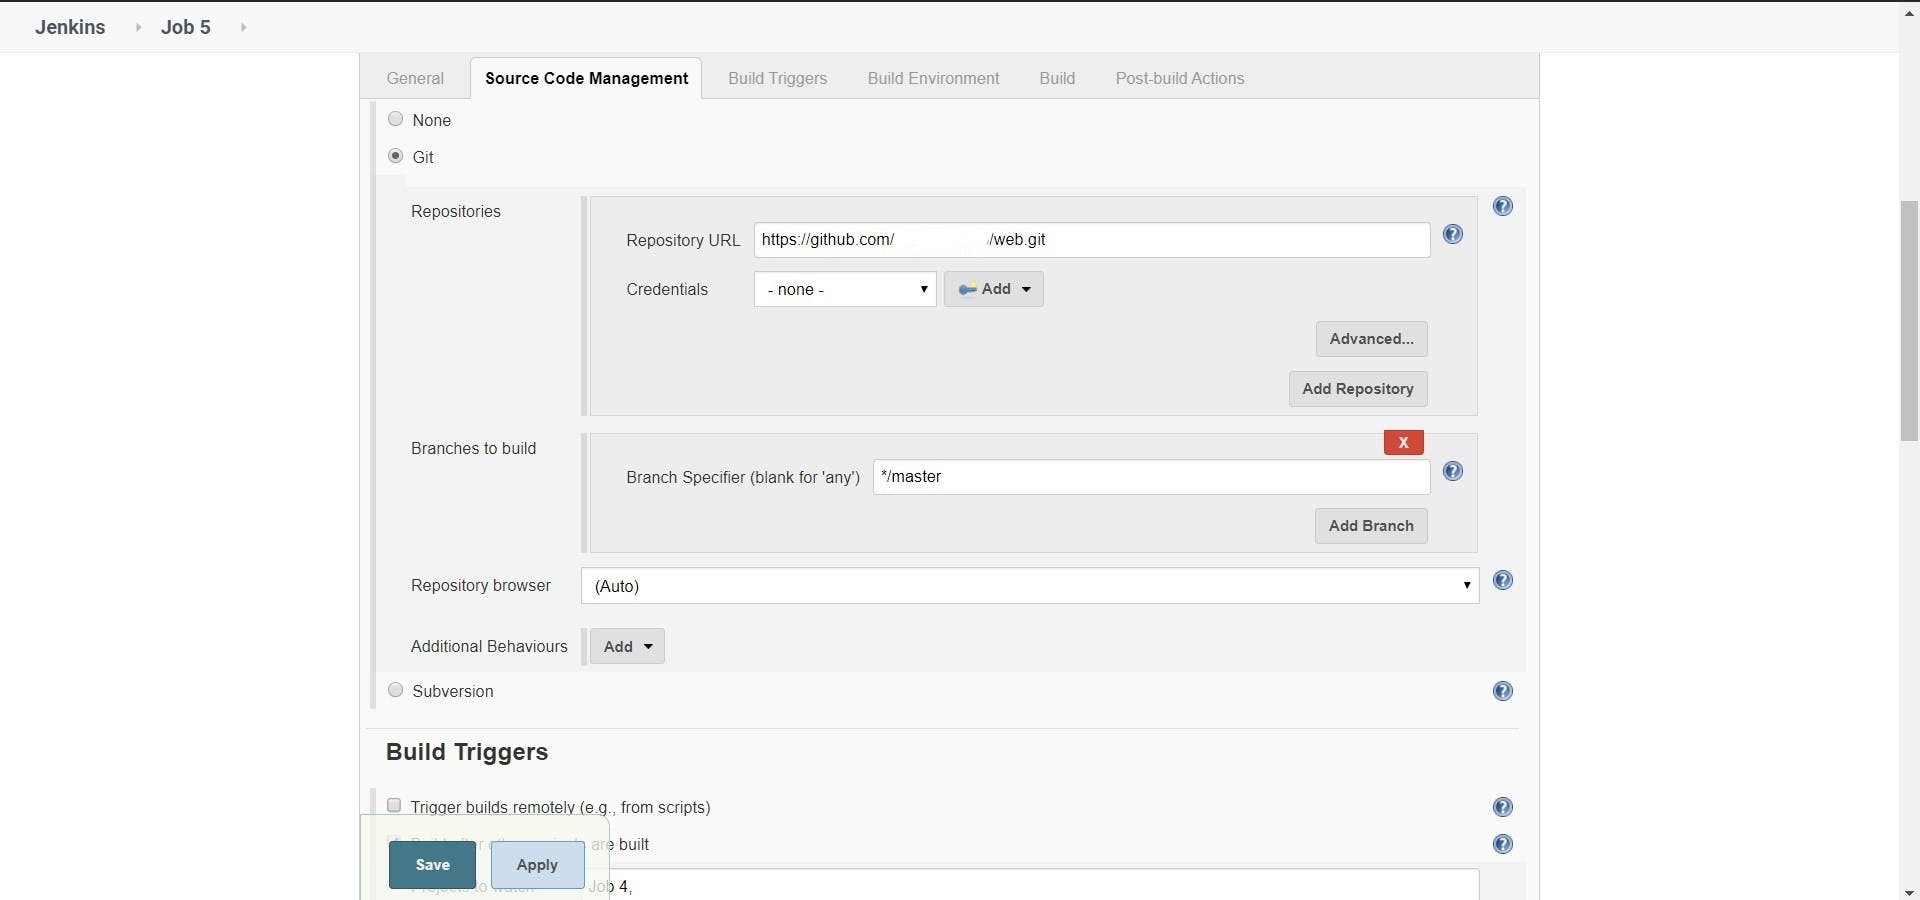
Task: Click the scrollbar up arrow
Action: coord(1909,12)
